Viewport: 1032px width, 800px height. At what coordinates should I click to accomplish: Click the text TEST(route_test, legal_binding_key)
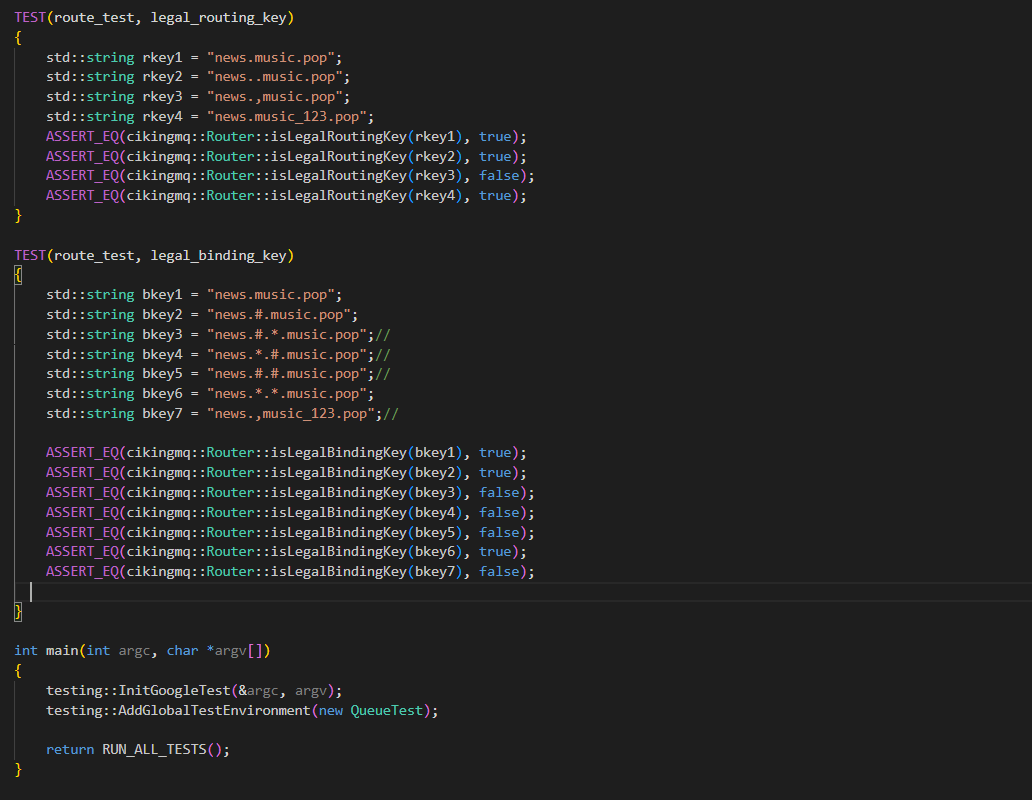click(x=154, y=255)
